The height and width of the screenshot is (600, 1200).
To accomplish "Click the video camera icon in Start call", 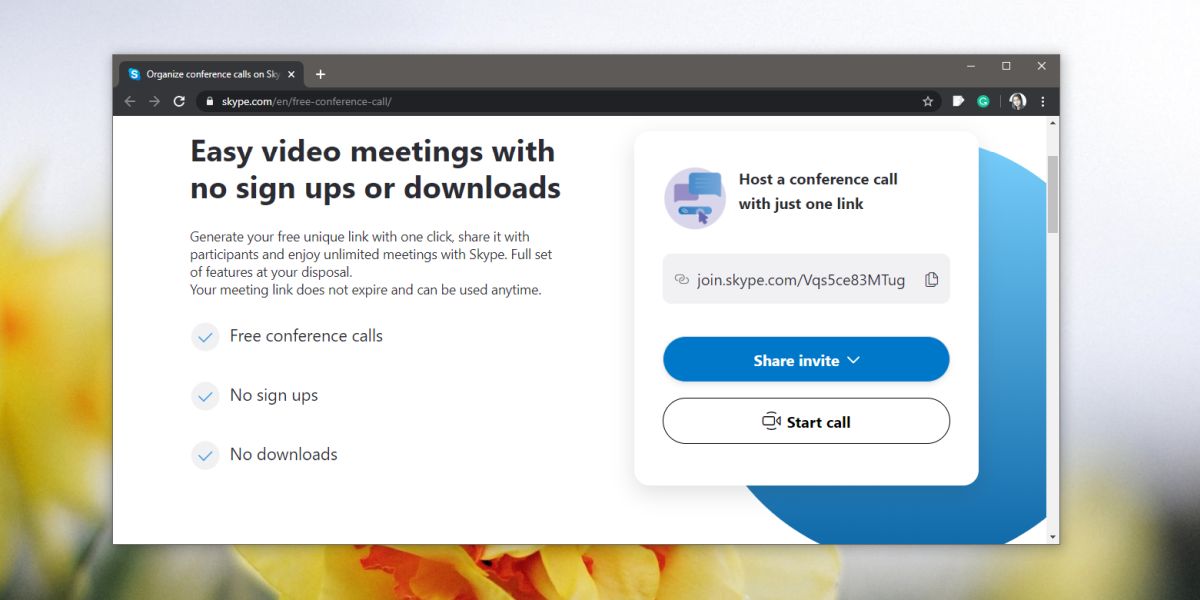I will click(771, 421).
